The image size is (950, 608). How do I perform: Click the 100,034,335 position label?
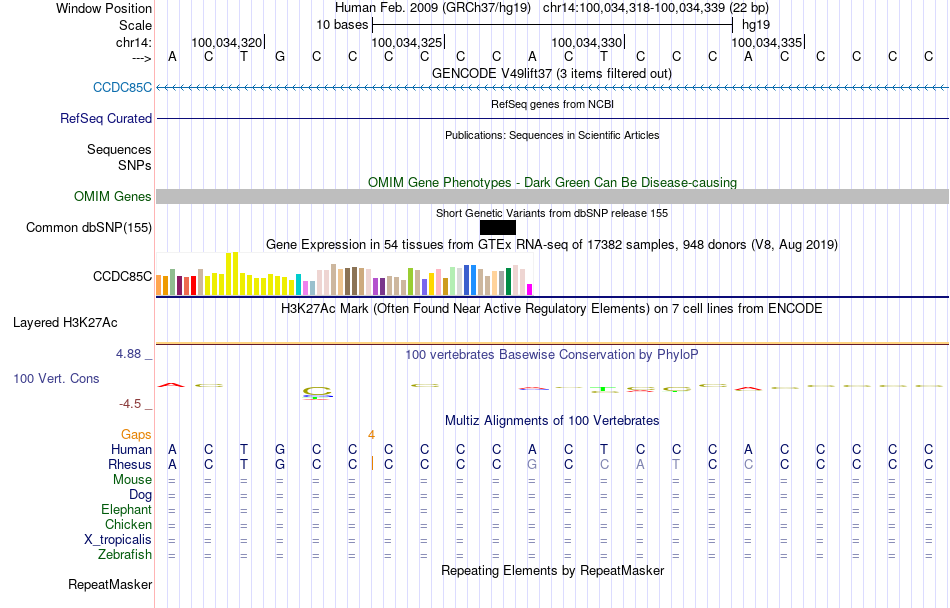tap(766, 42)
